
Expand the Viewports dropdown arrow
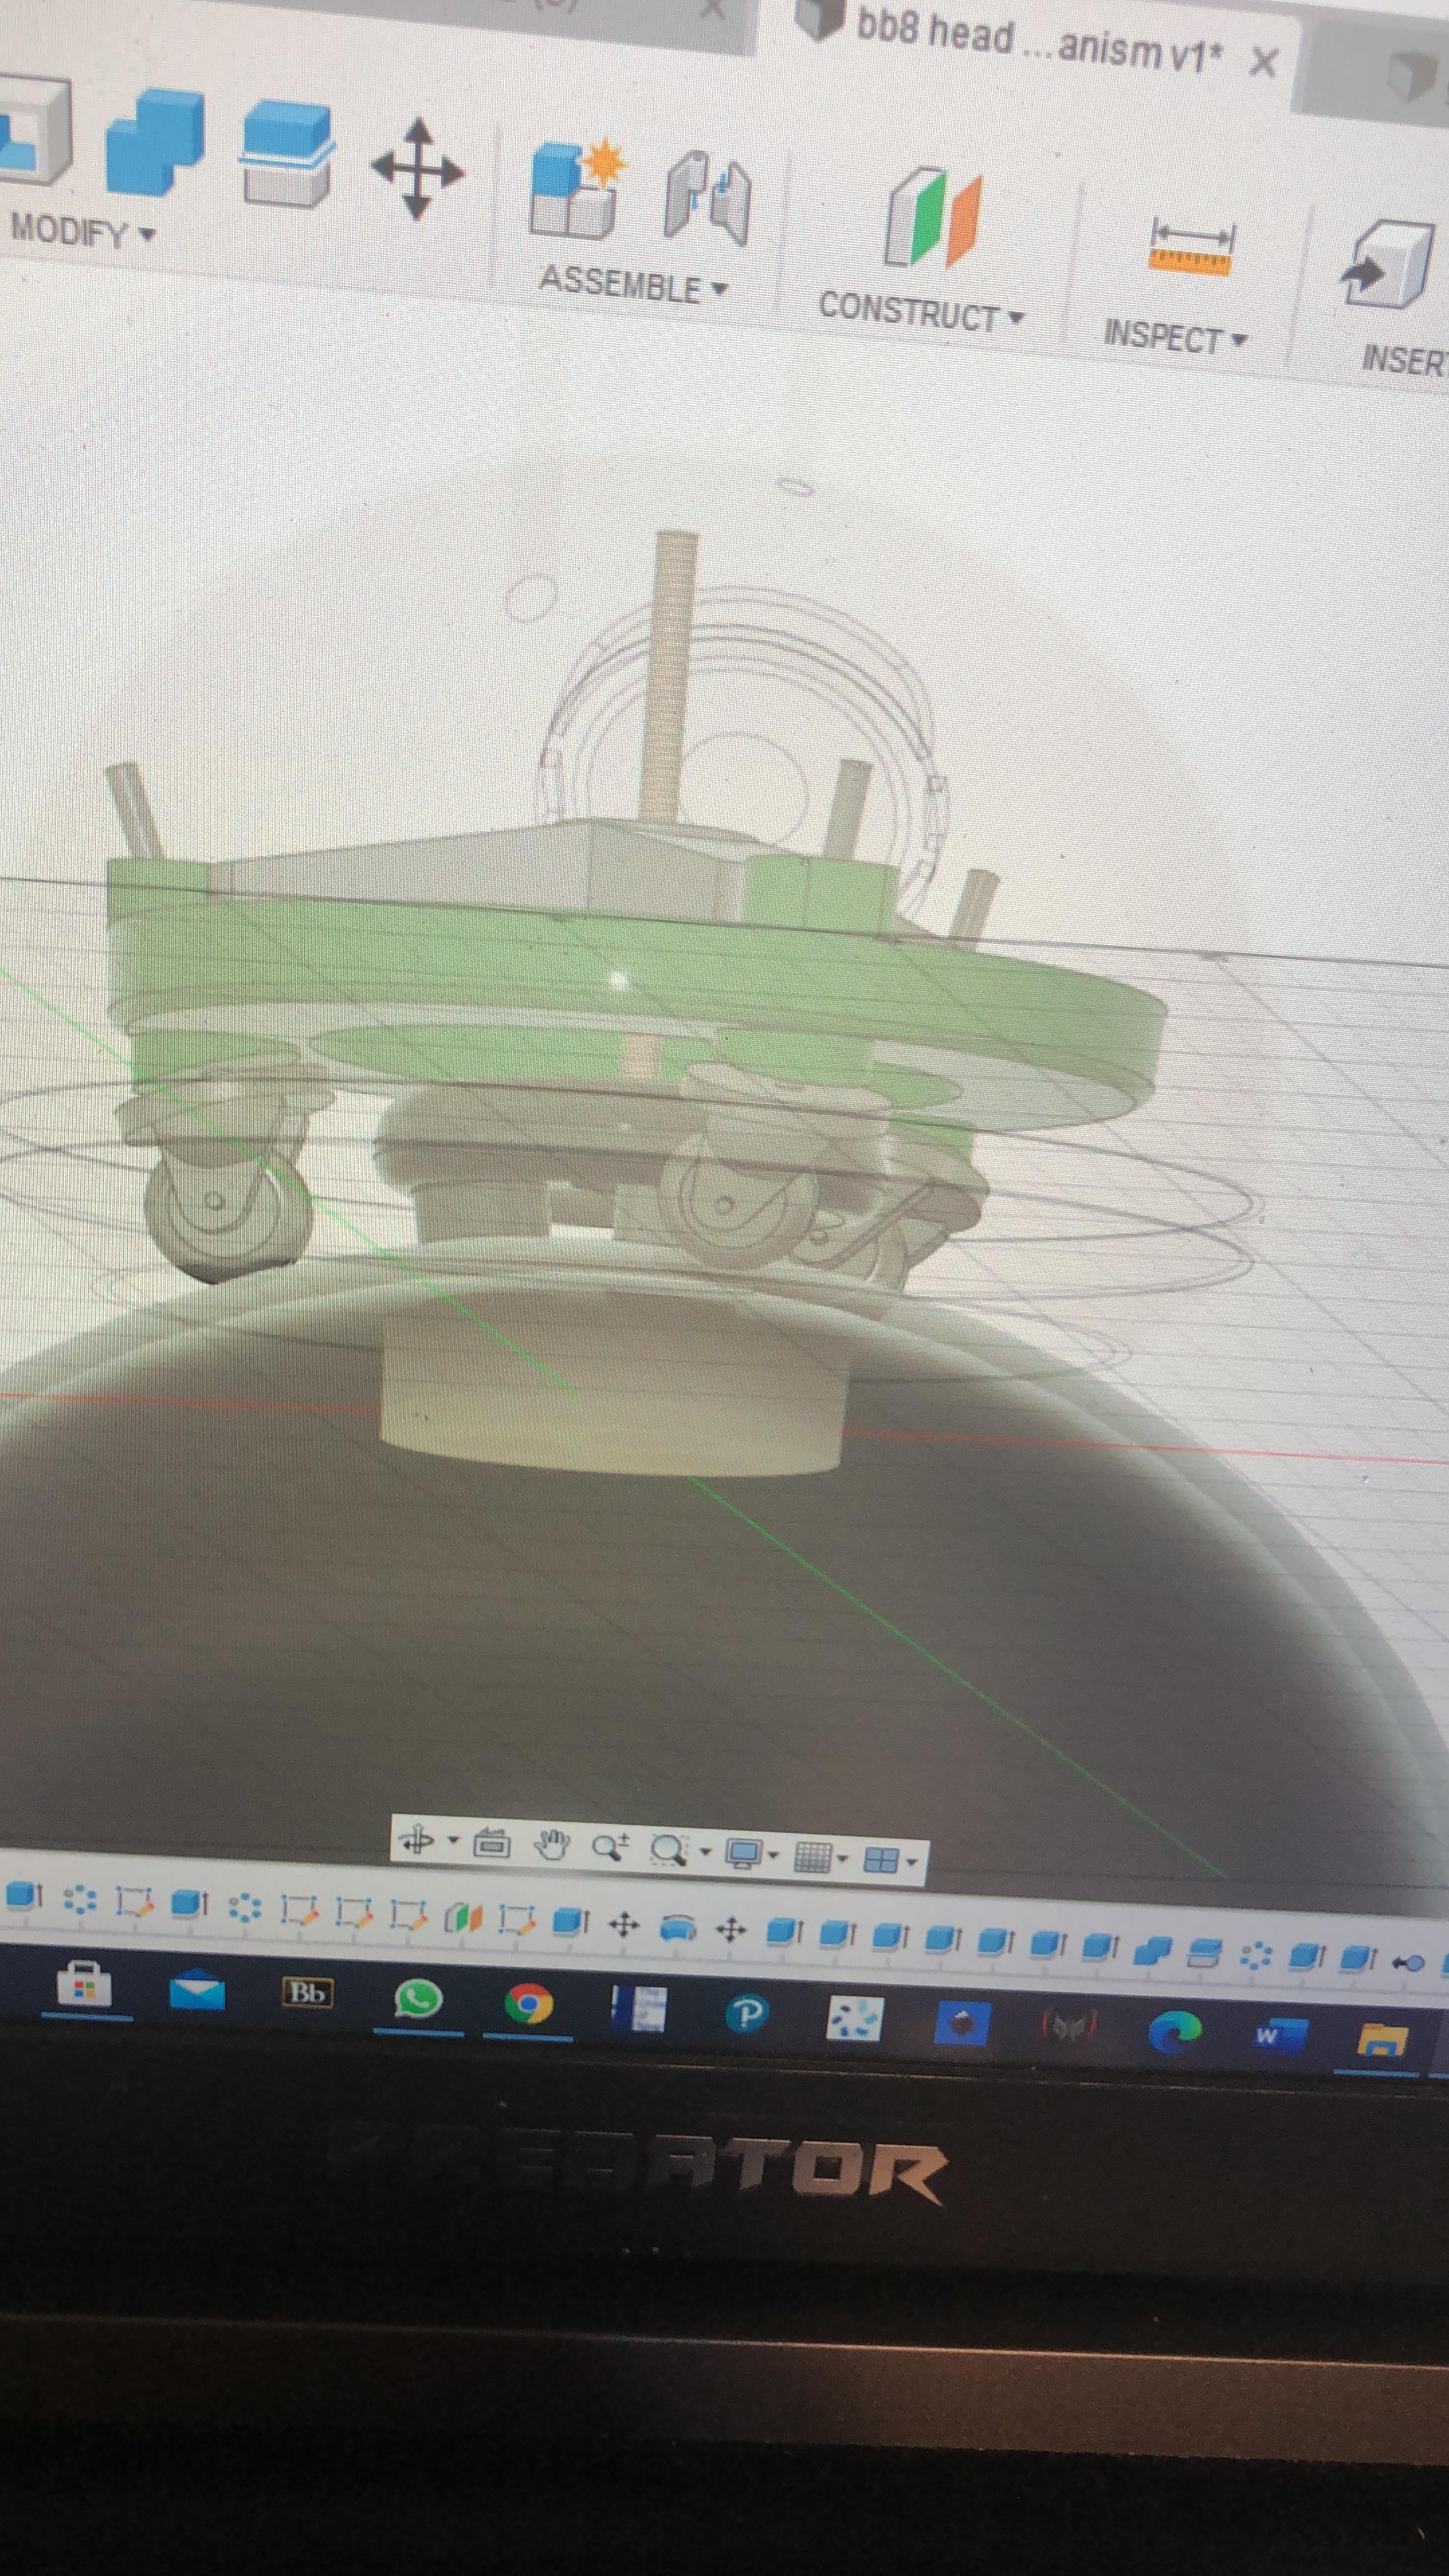pos(911,1863)
